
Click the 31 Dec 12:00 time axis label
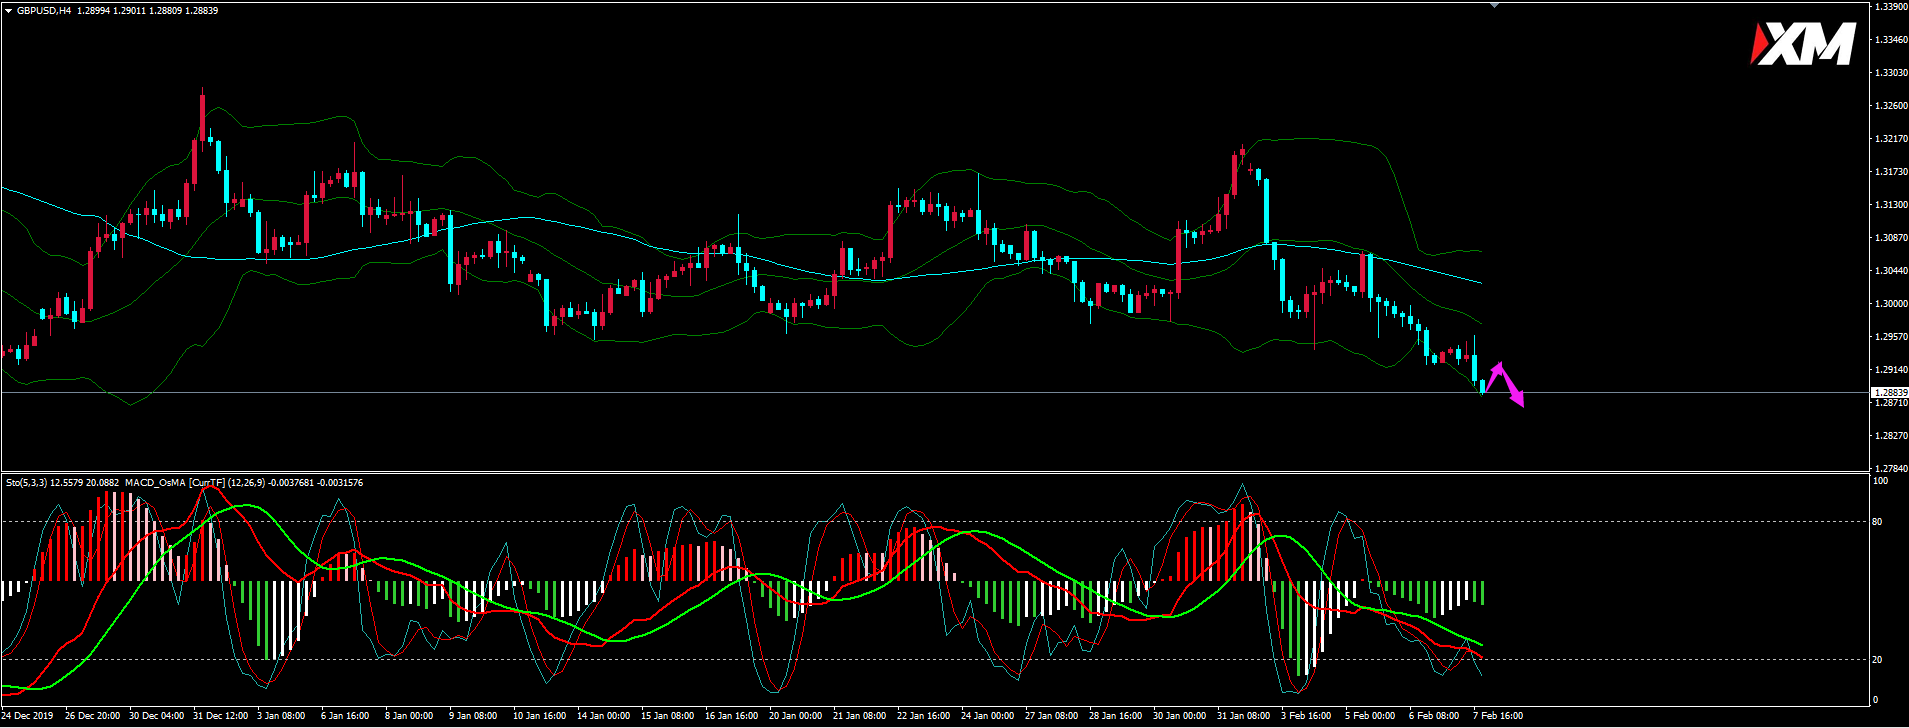point(220,716)
